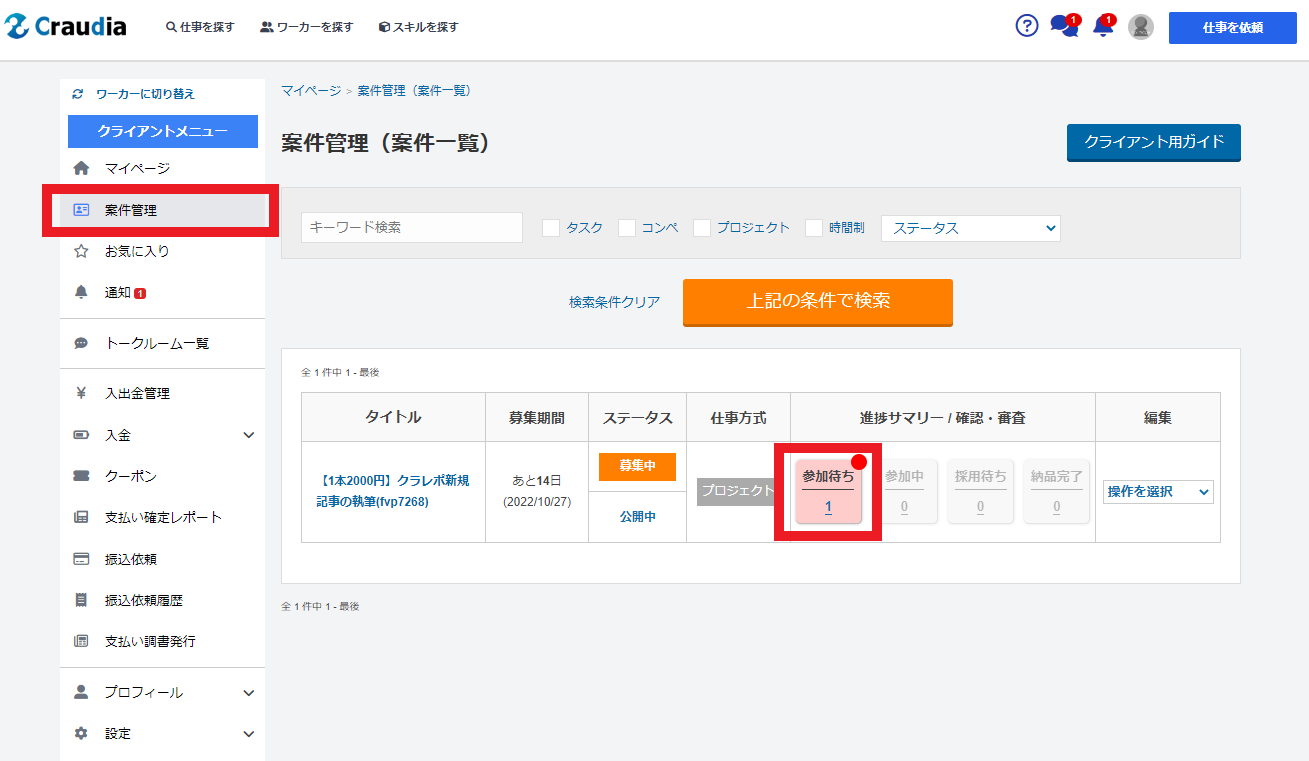1309x761 pixels.
Task: Open the ステータス dropdown
Action: pos(970,228)
